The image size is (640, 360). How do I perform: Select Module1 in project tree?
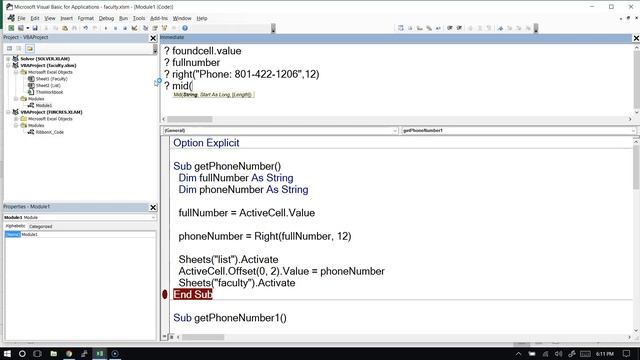(x=44, y=105)
